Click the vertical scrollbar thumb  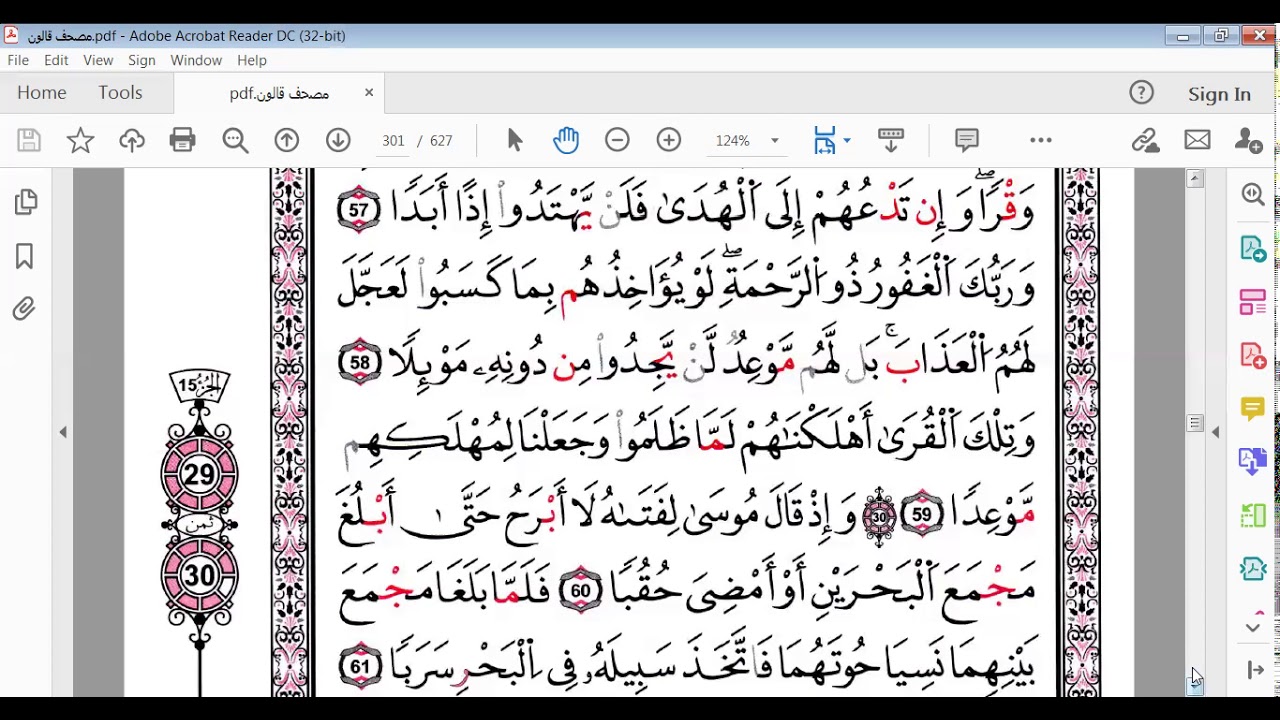tap(1195, 424)
